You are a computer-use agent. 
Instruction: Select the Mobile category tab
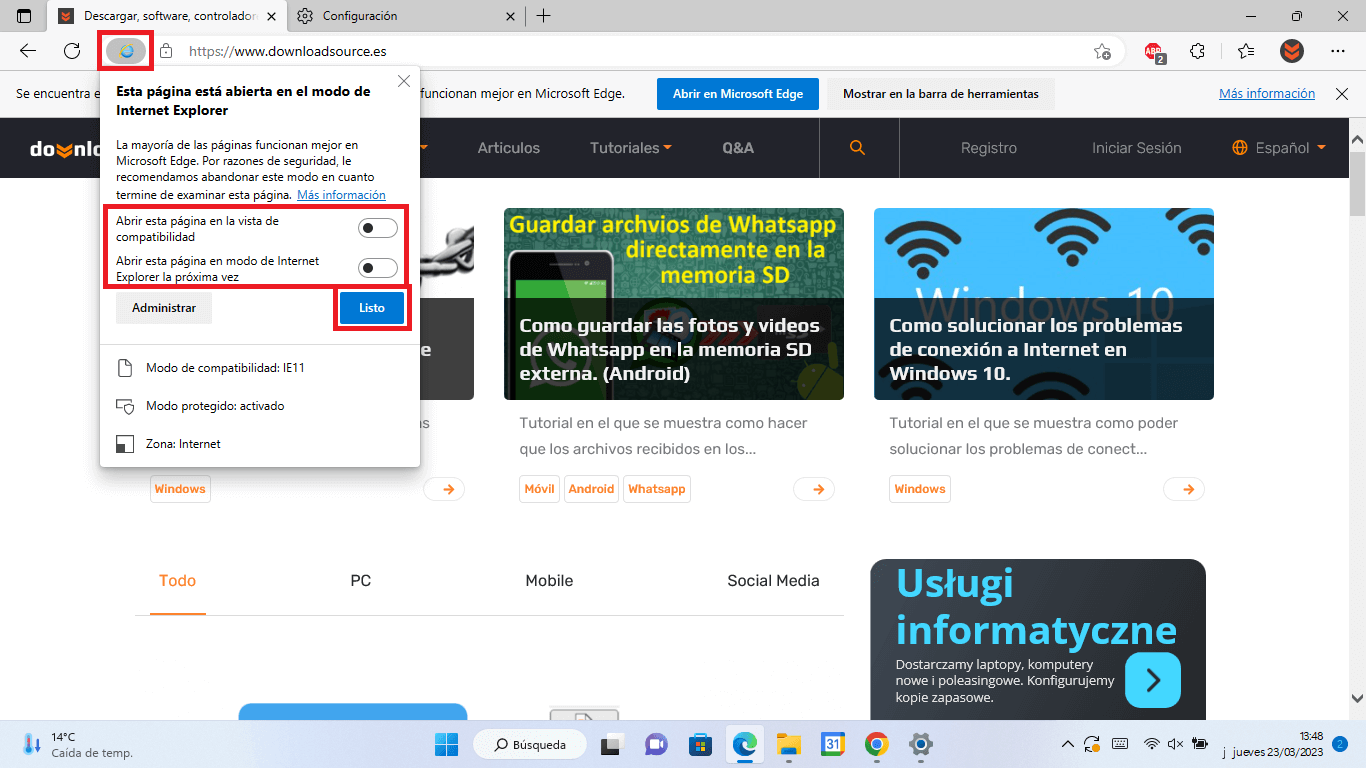pos(549,581)
